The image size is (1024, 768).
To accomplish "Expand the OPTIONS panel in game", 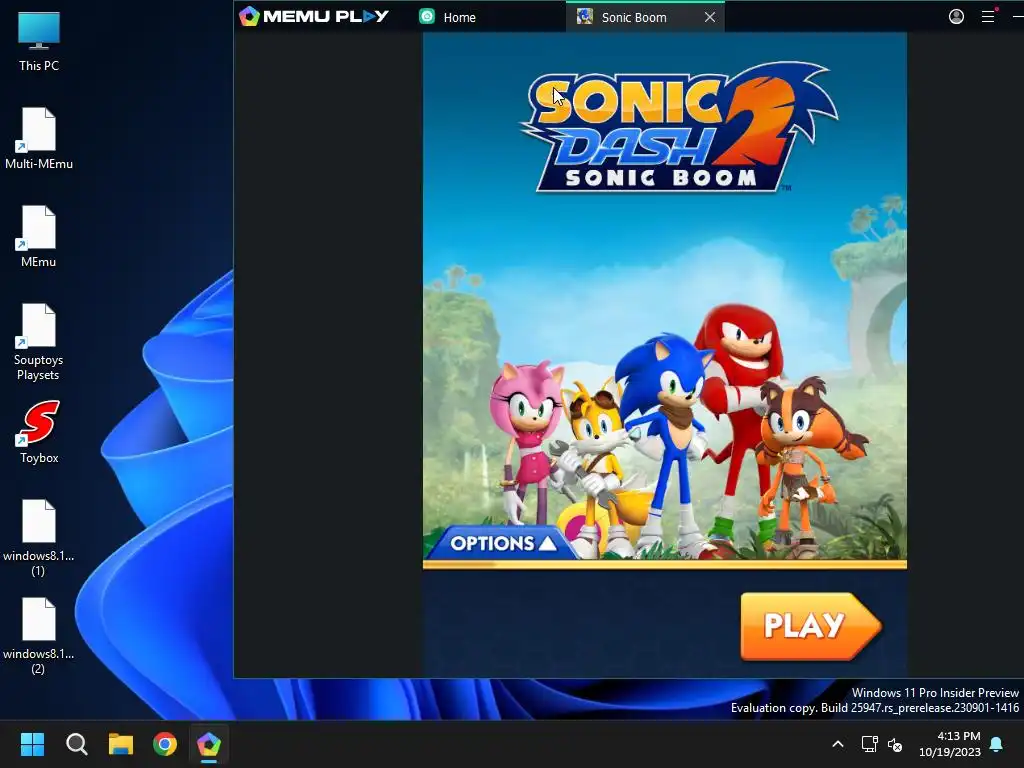I will click(503, 543).
